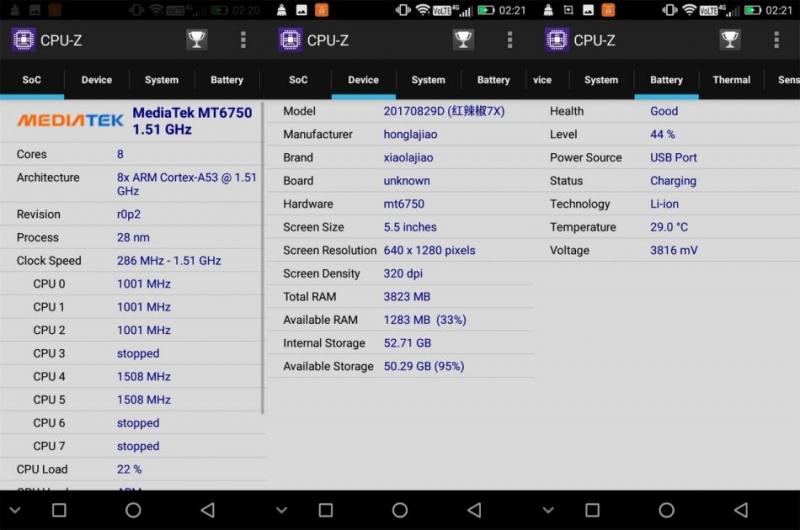
Task: Hide navigation bar chevron in middle screen
Action: point(282,510)
